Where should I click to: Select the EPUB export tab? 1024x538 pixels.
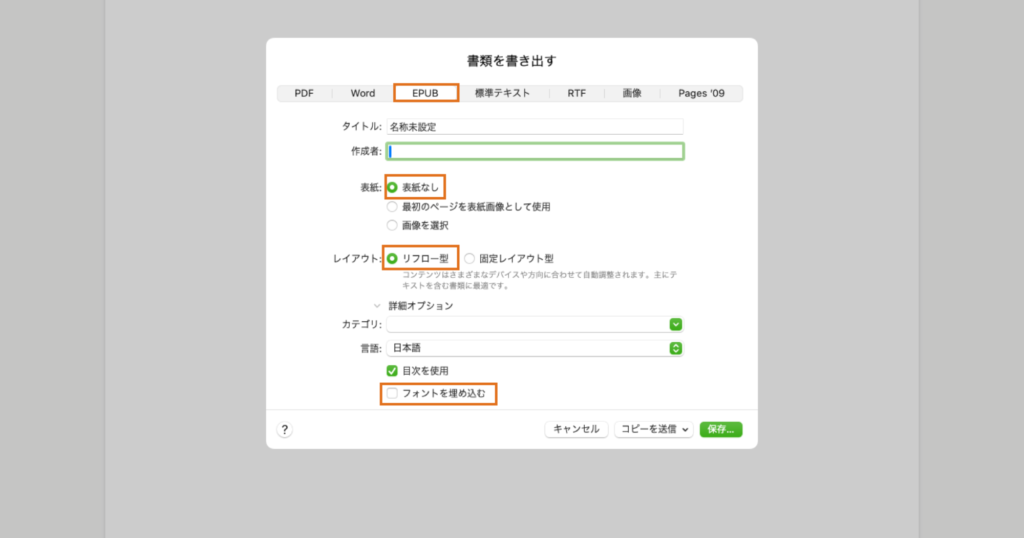click(x=426, y=93)
